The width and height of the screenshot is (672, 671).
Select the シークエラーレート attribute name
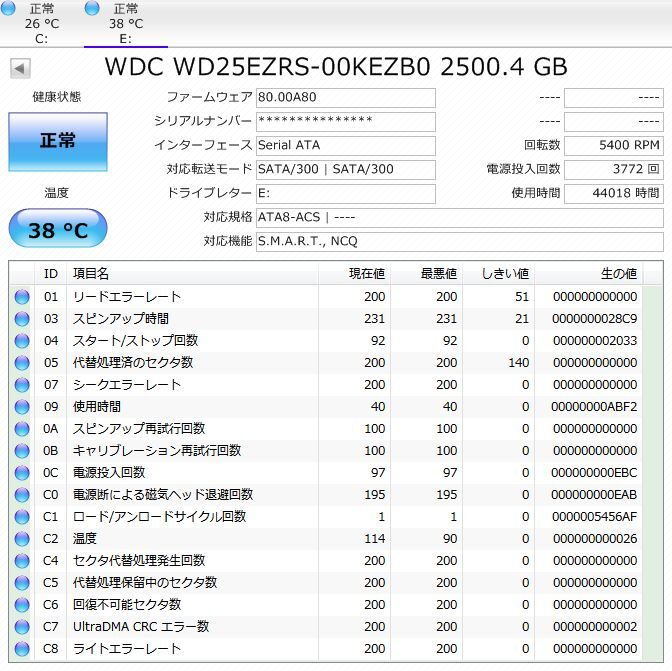pyautogui.click(x=127, y=385)
